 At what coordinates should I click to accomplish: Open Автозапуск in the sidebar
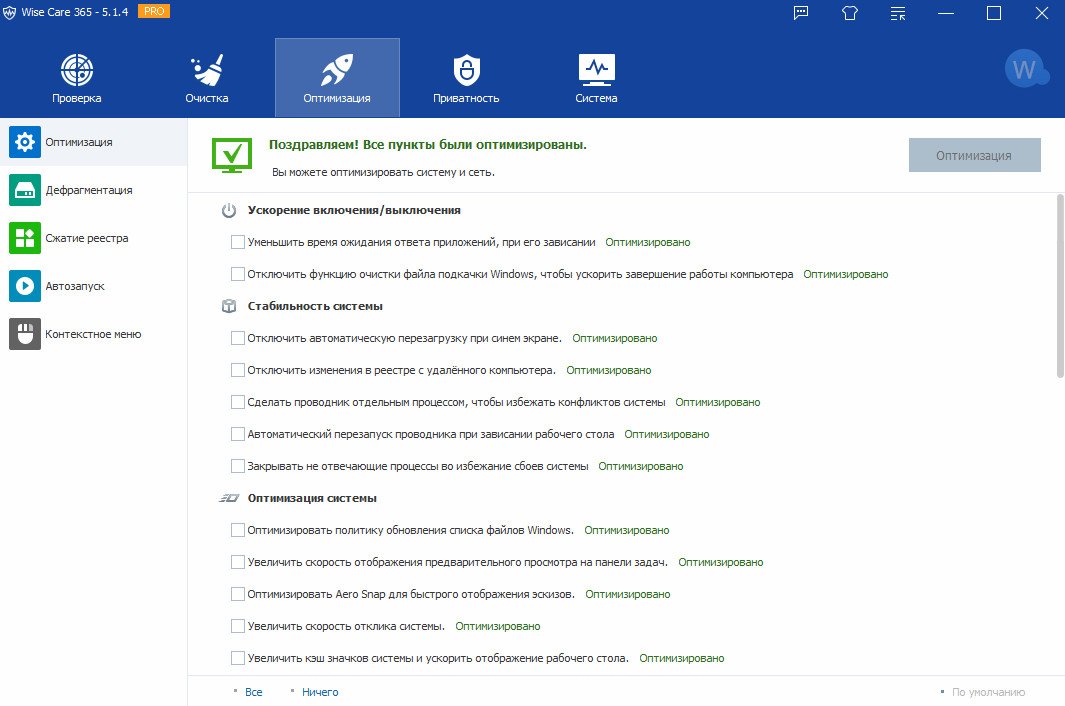click(74, 286)
